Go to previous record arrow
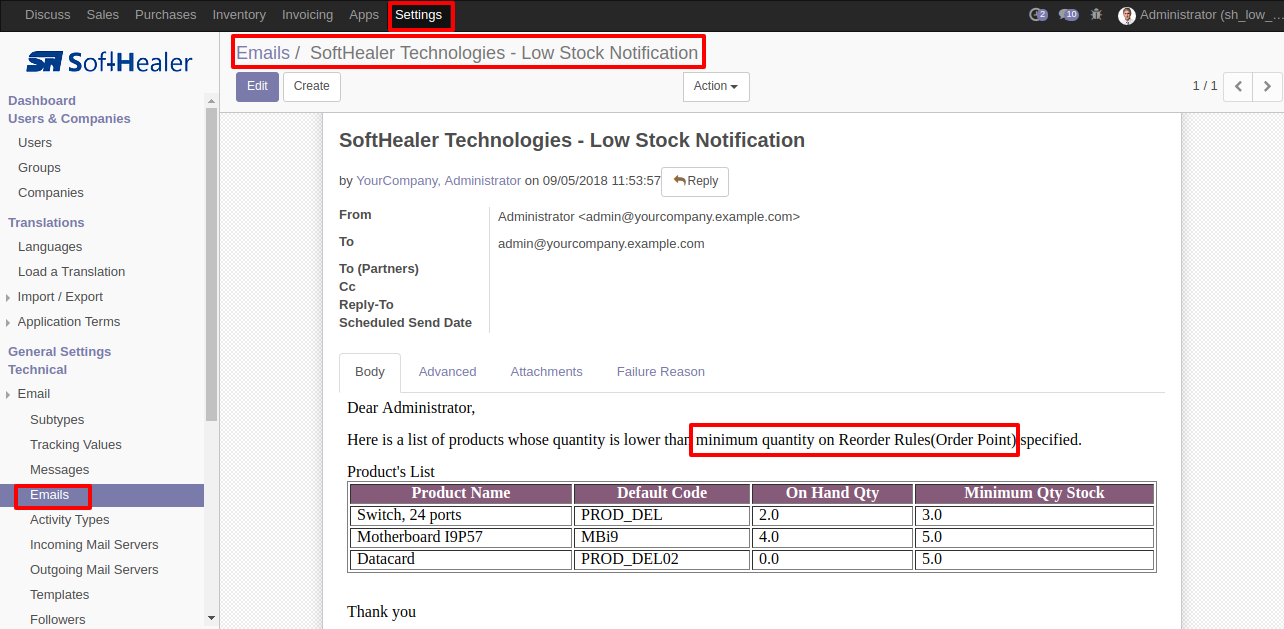Image resolution: width=1284 pixels, height=629 pixels. [x=1238, y=87]
